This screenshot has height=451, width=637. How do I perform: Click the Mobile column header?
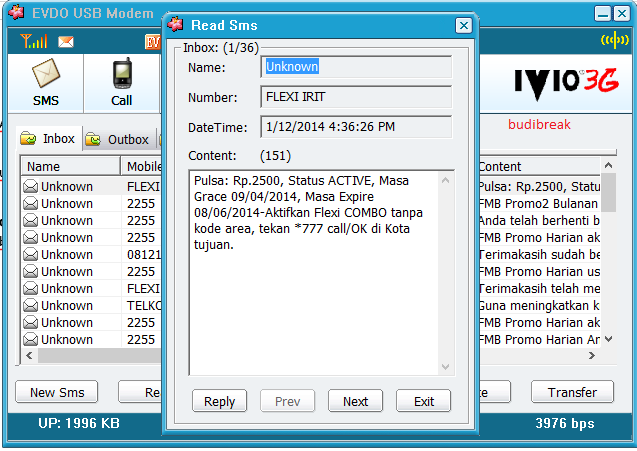point(141,167)
